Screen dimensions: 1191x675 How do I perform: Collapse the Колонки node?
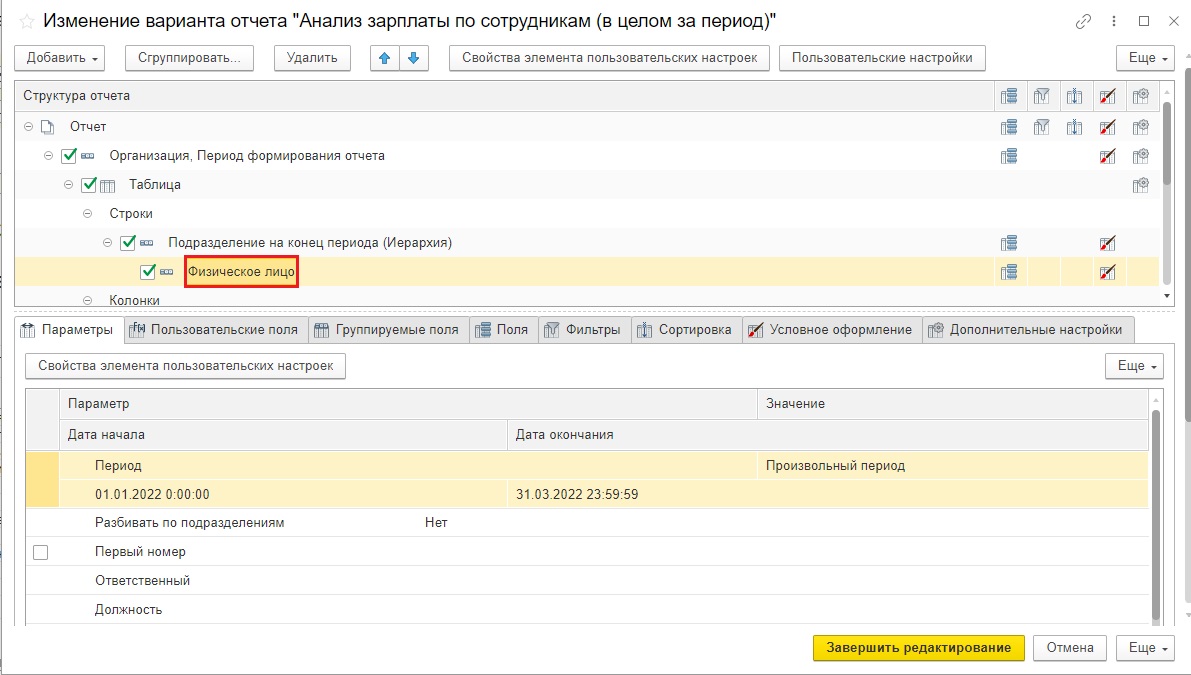click(x=87, y=301)
